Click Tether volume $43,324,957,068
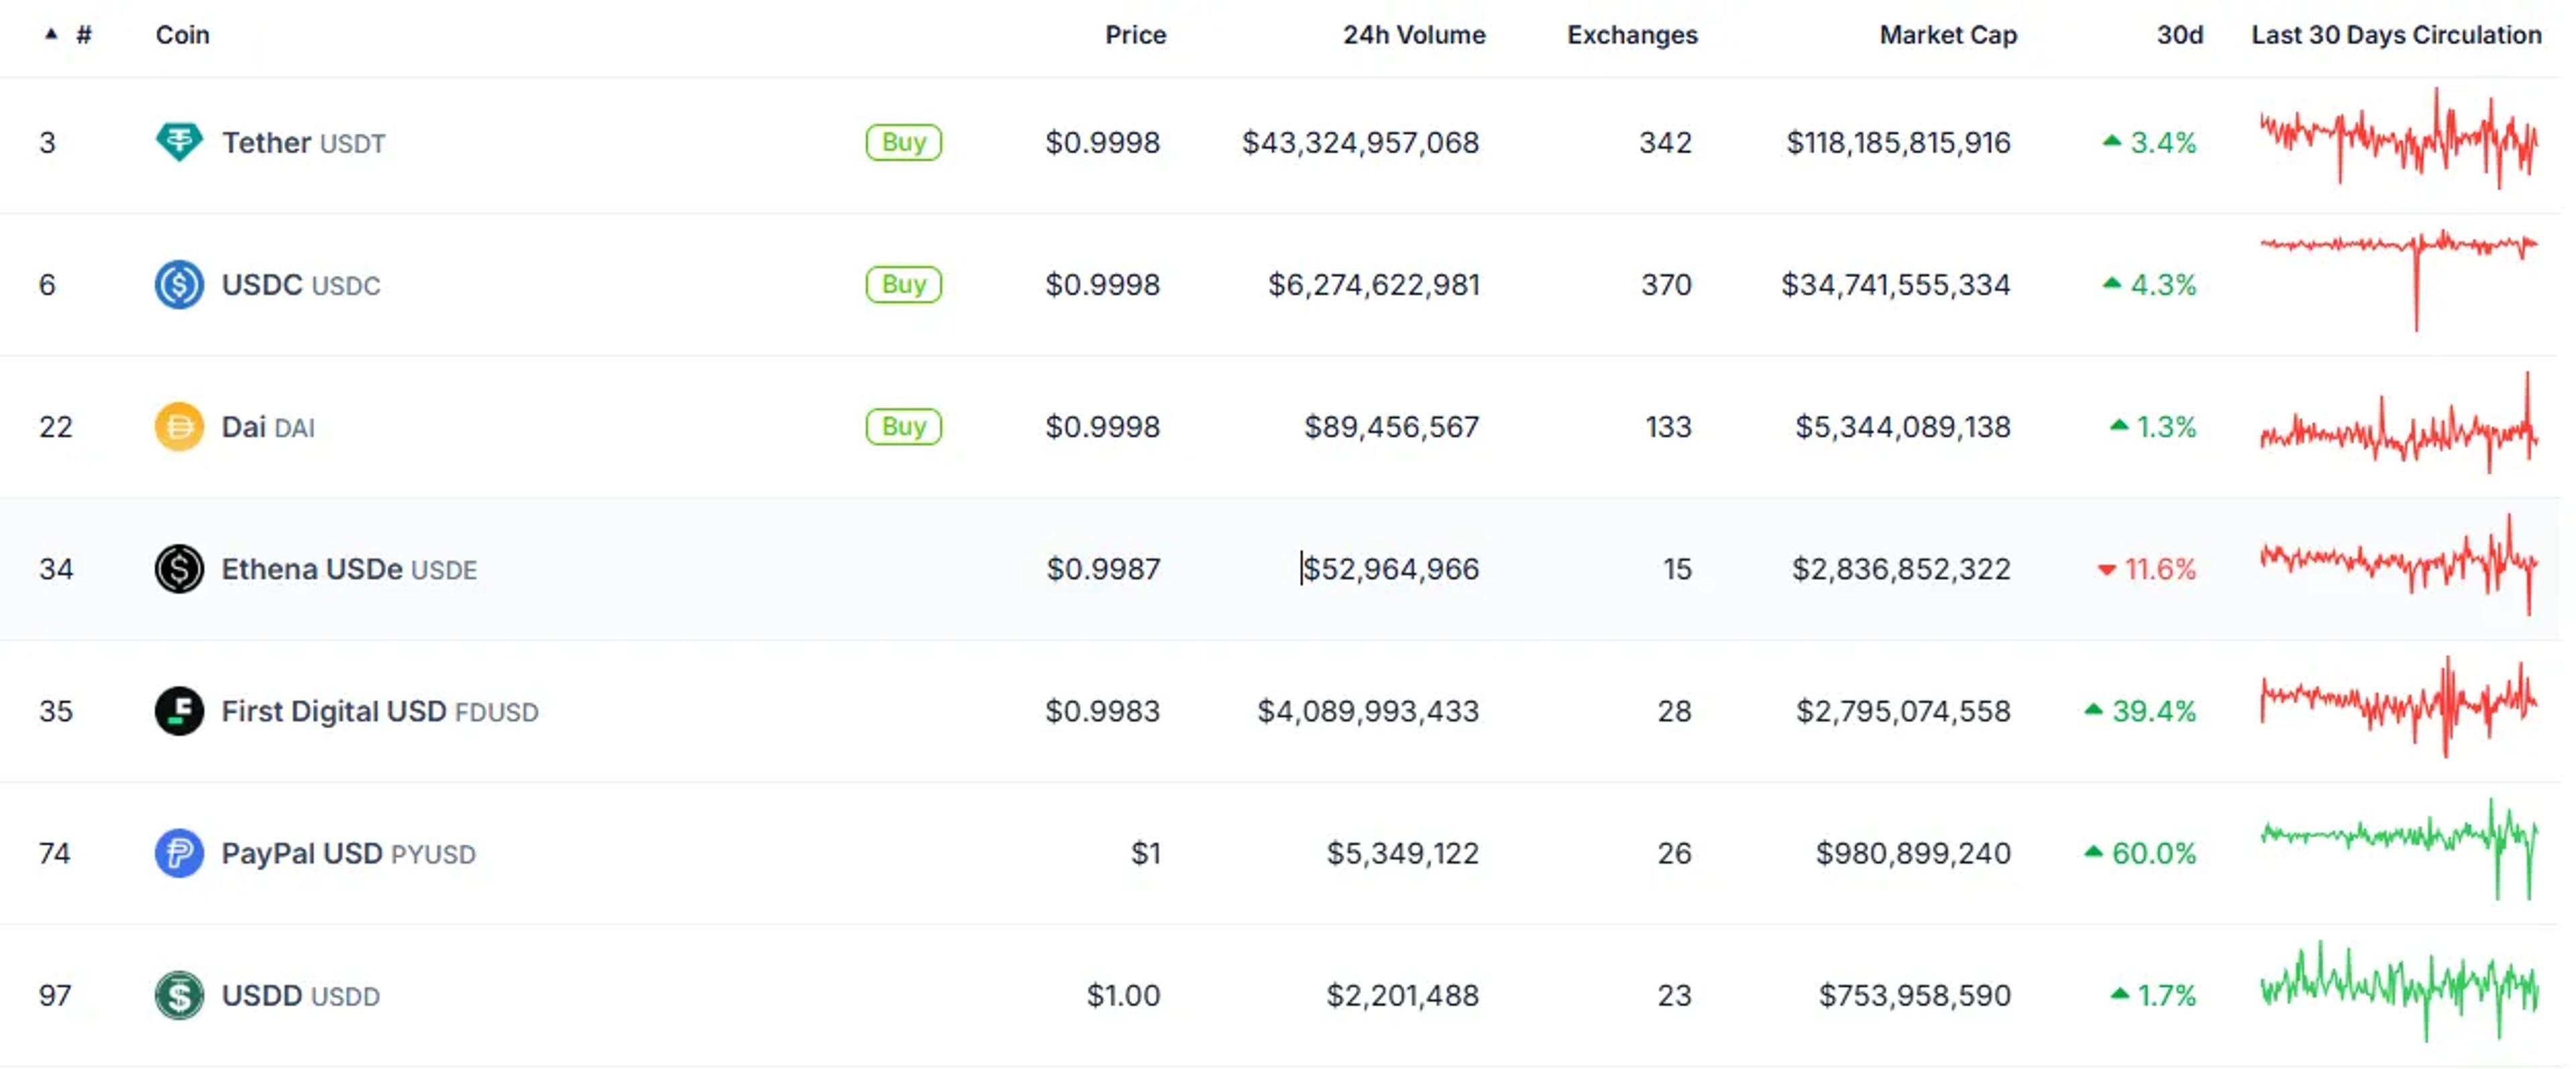 pyautogui.click(x=1360, y=143)
